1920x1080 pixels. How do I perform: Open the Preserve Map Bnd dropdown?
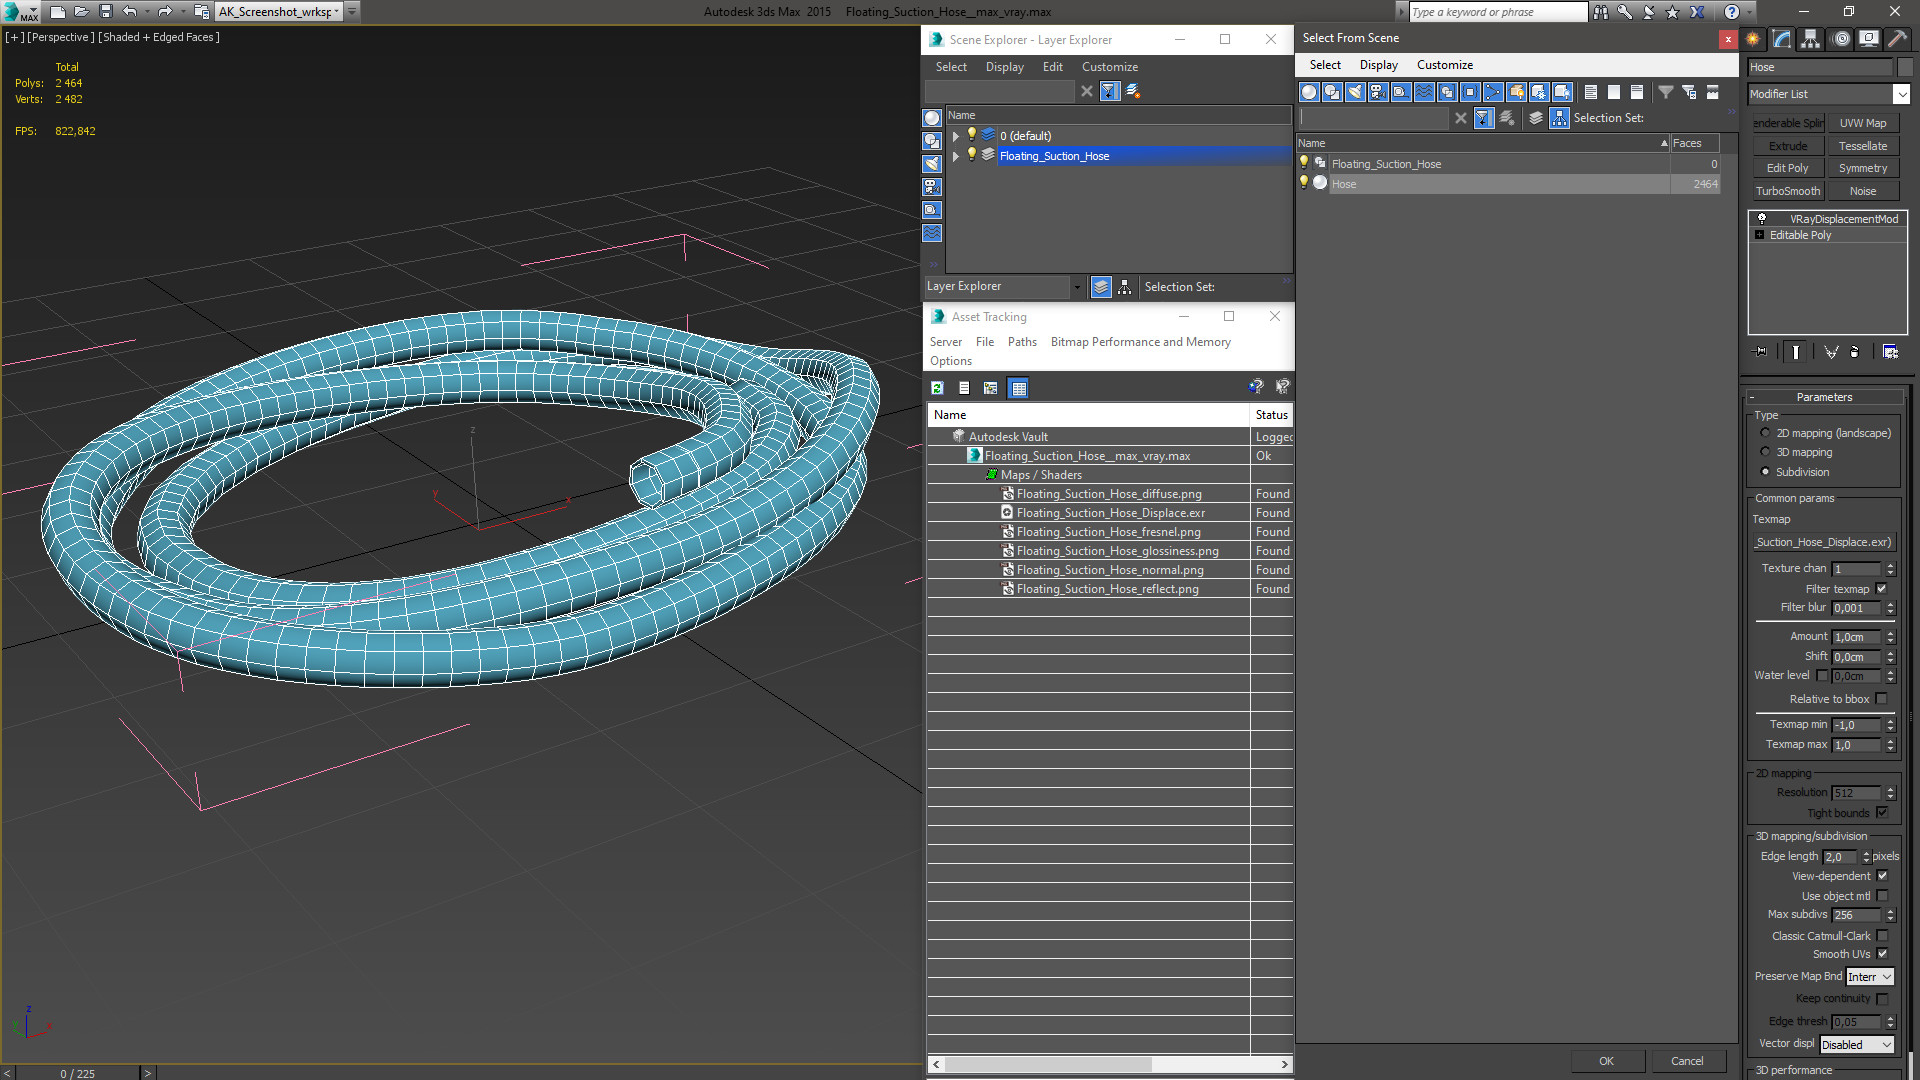(1869, 977)
